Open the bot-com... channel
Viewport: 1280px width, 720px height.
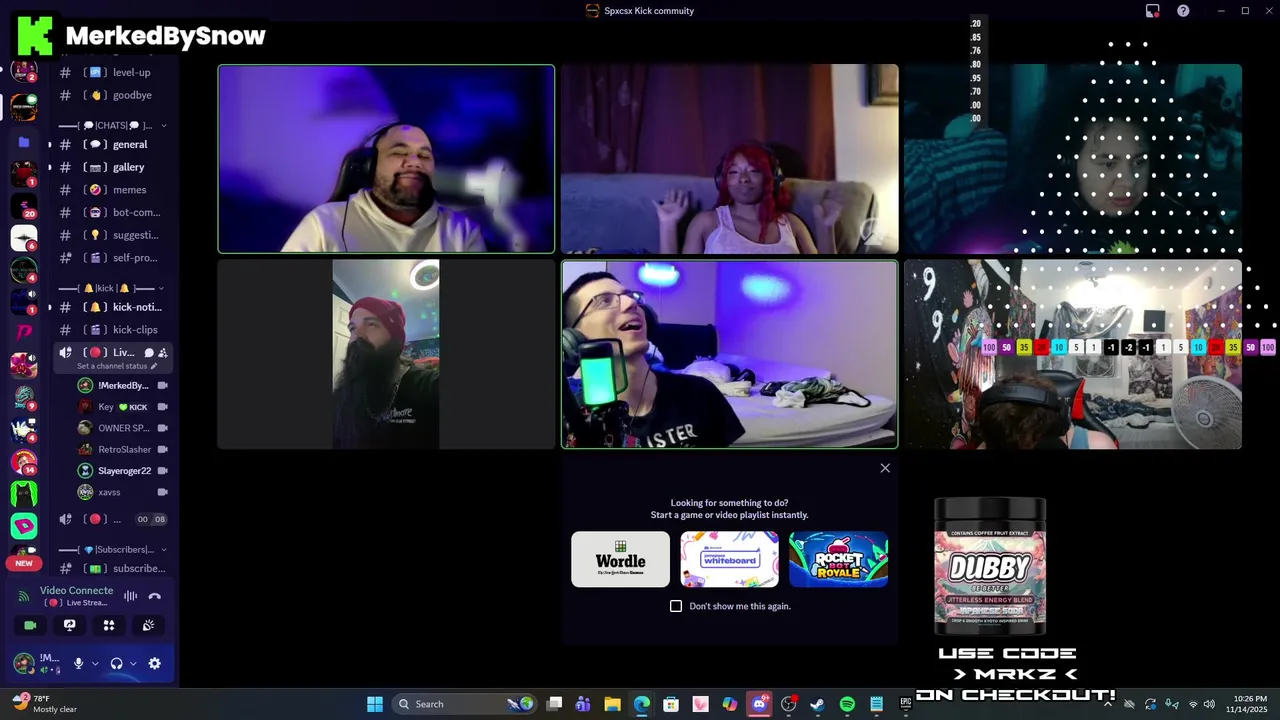[x=113, y=212]
